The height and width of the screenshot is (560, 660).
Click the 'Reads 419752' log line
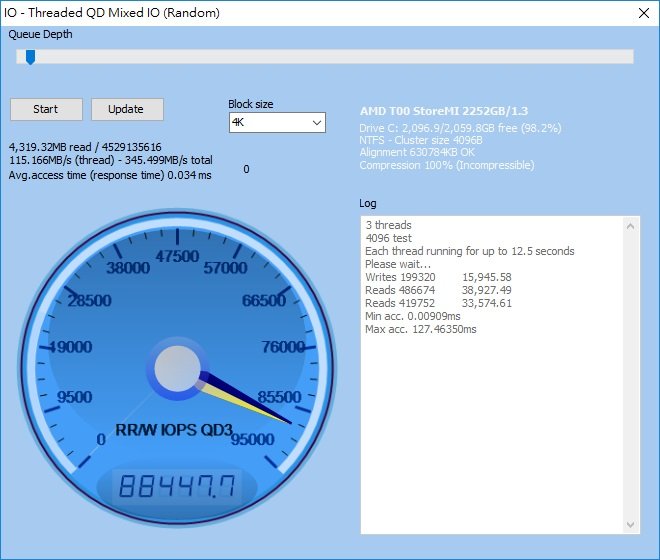pyautogui.click(x=438, y=303)
